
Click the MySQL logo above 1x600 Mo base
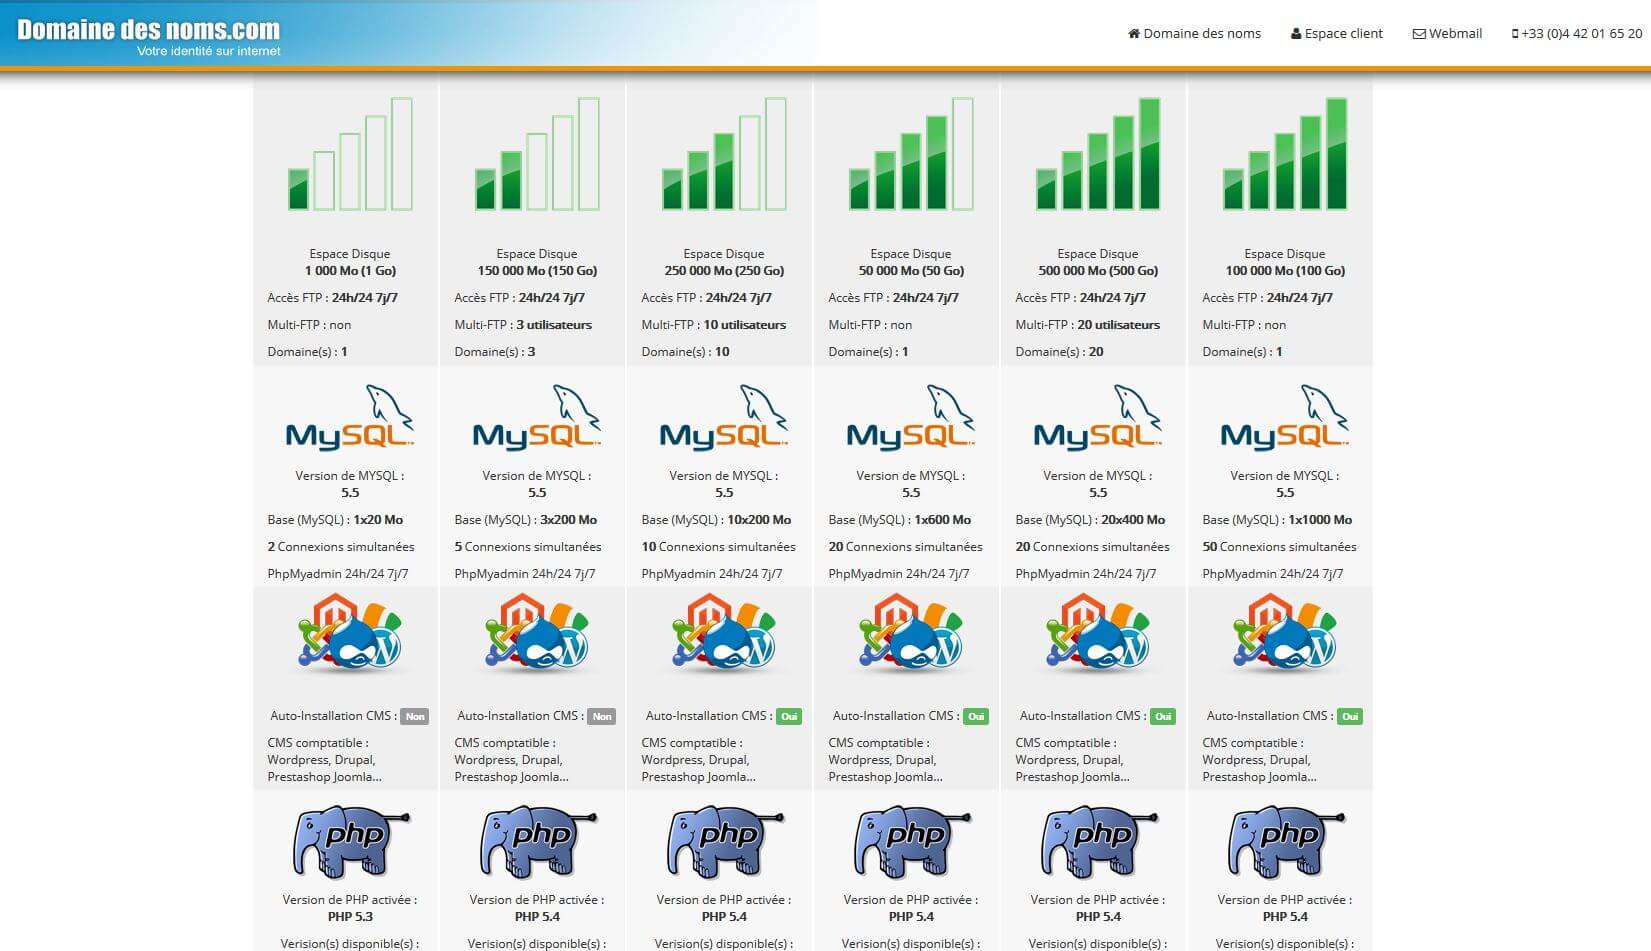coord(911,417)
